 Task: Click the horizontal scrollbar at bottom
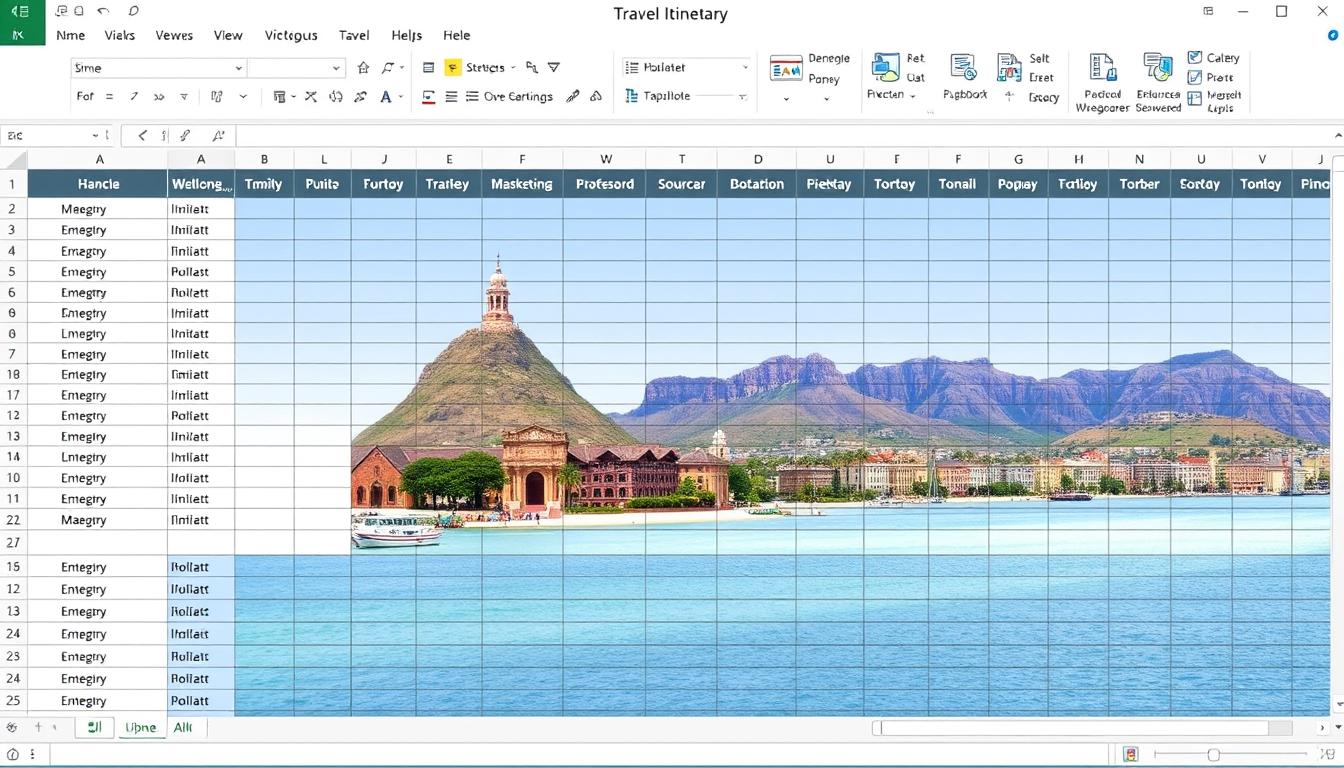click(x=1082, y=728)
